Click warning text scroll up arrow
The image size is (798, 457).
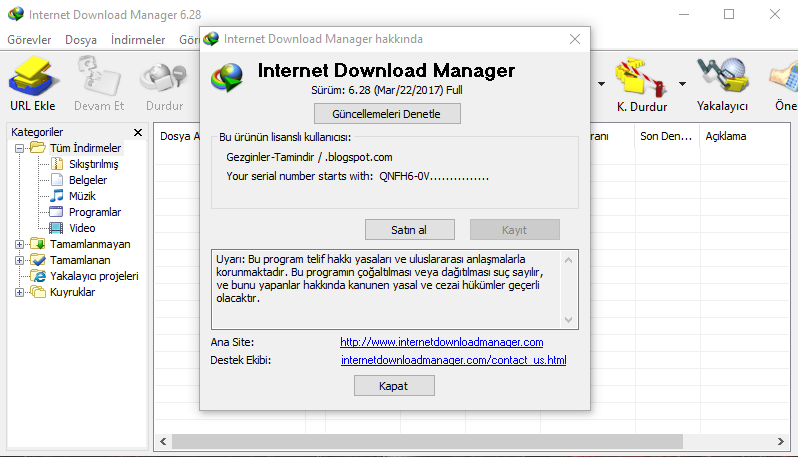[x=569, y=260]
